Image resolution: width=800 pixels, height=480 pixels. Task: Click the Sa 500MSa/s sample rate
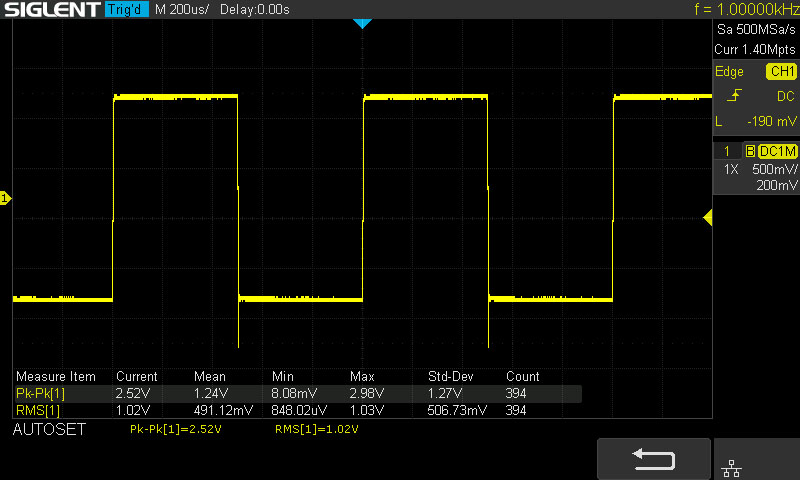coord(756,30)
